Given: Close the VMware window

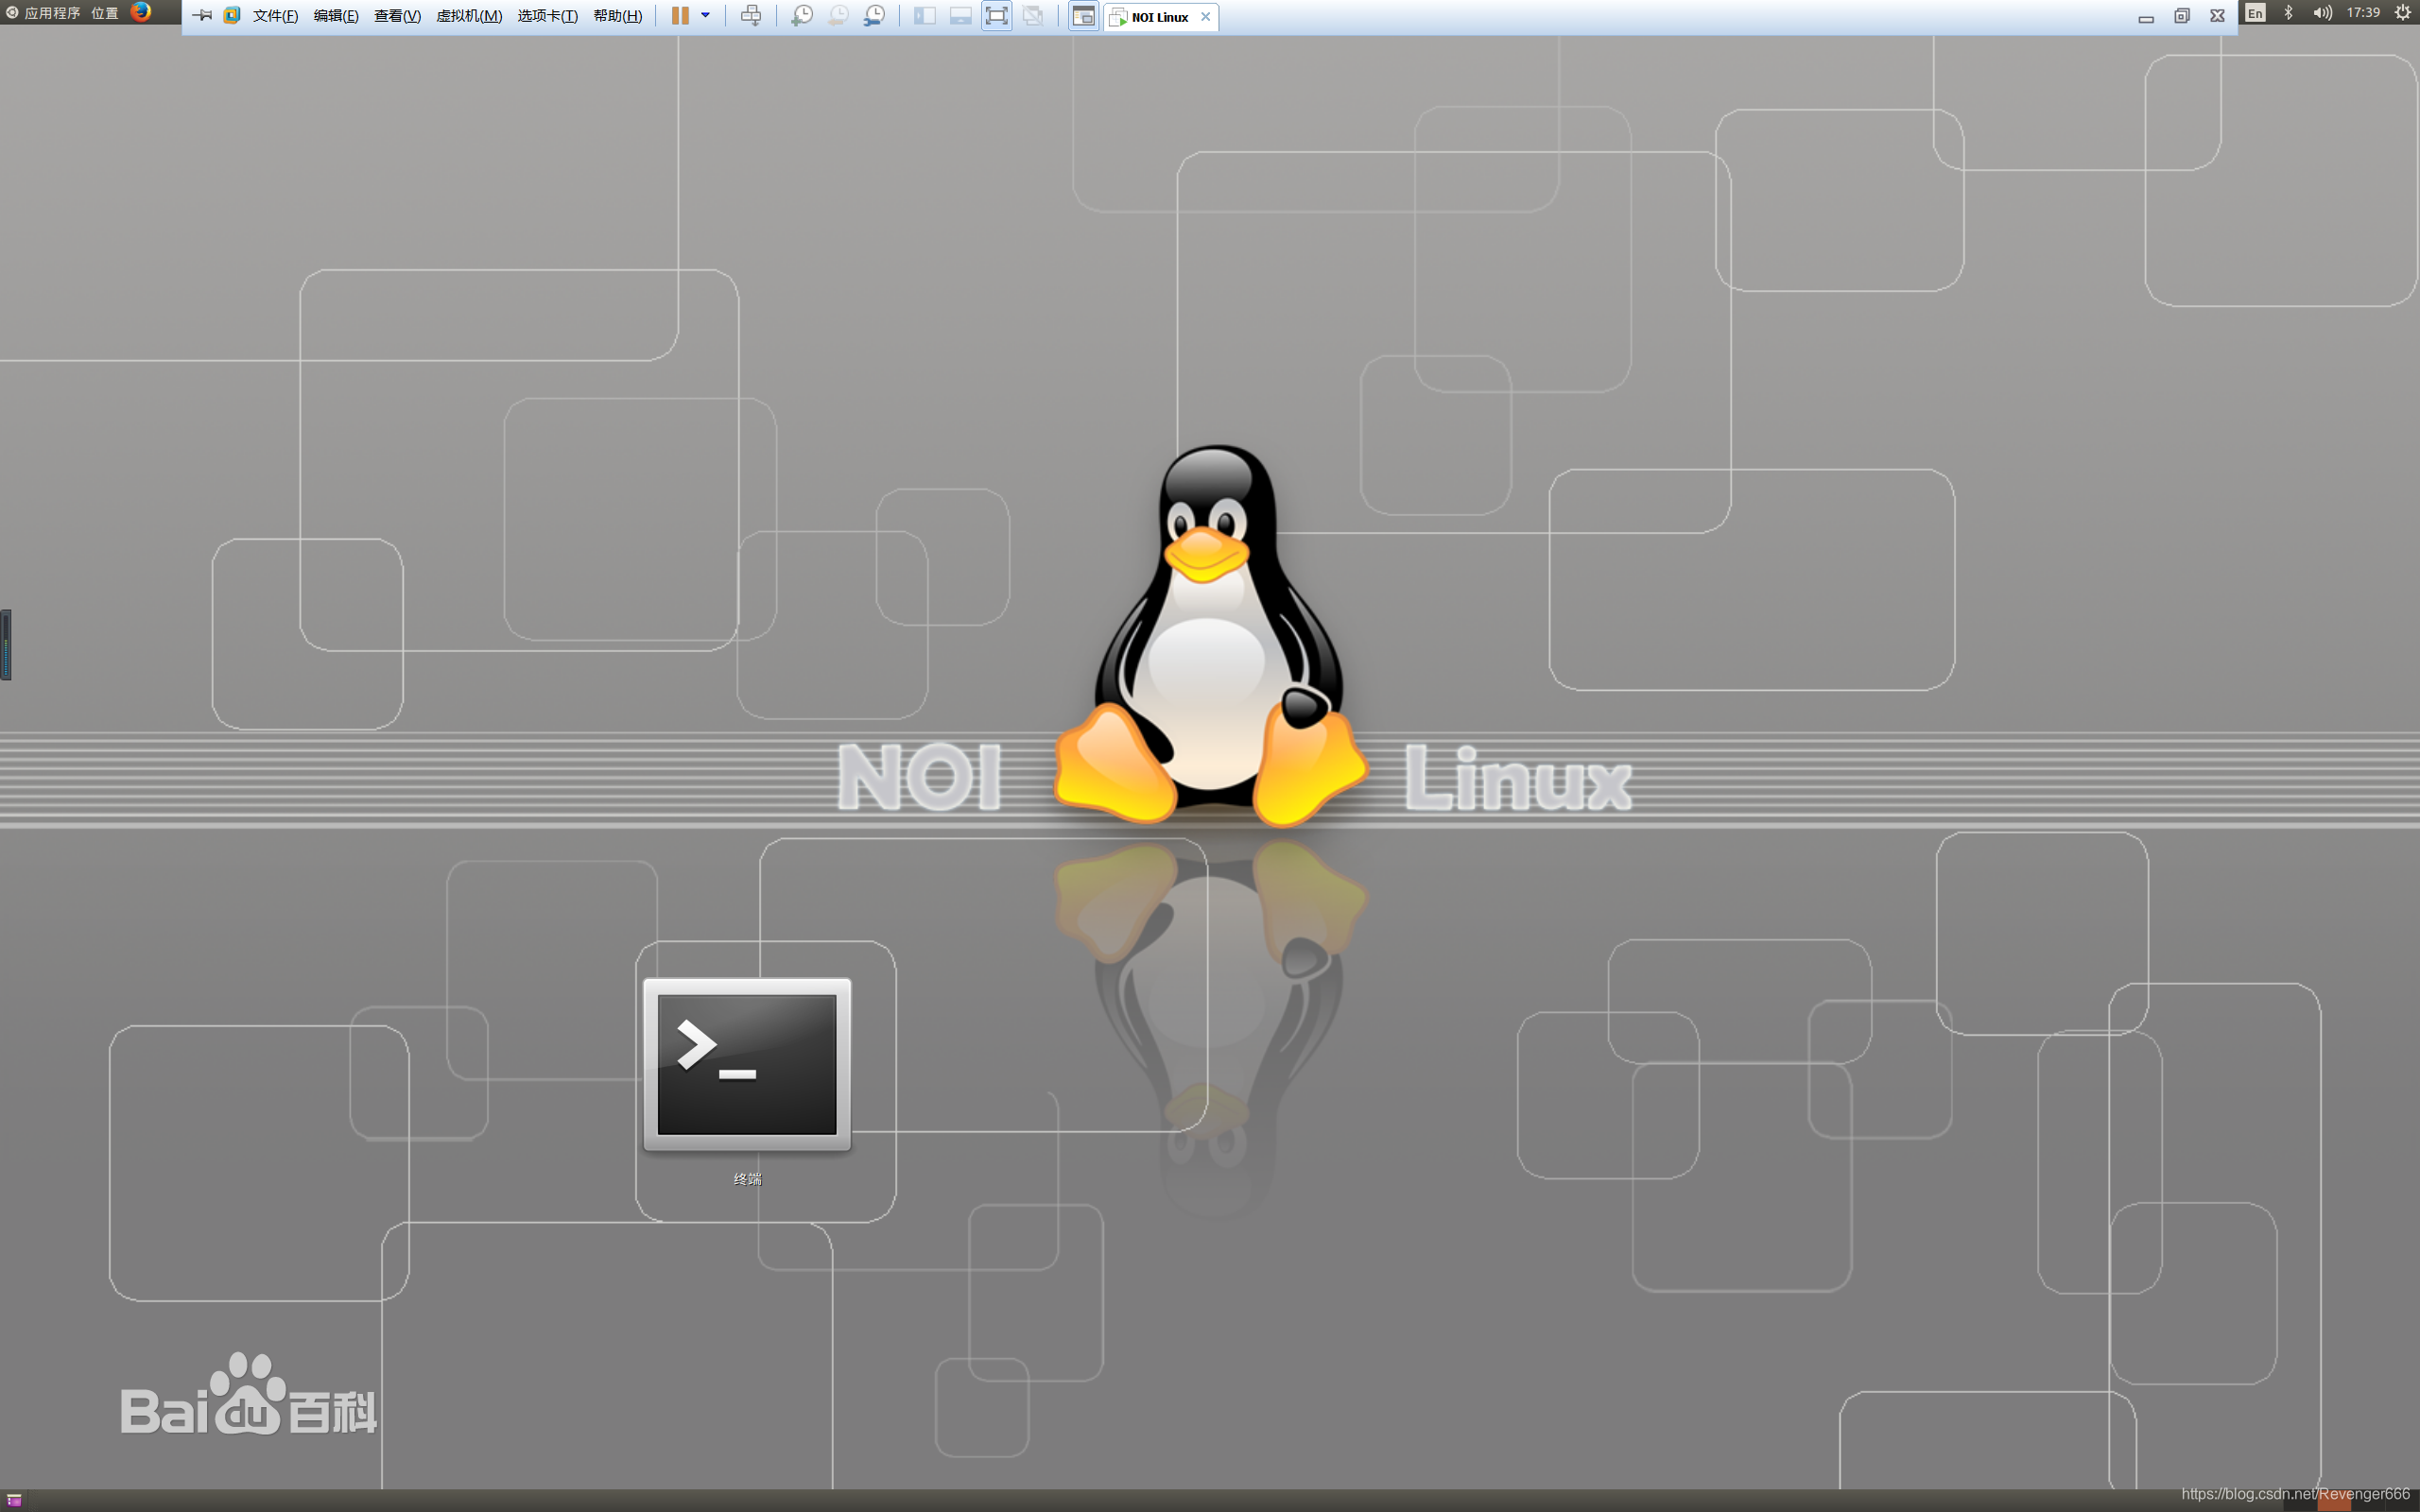Looking at the screenshot, I should [2217, 16].
